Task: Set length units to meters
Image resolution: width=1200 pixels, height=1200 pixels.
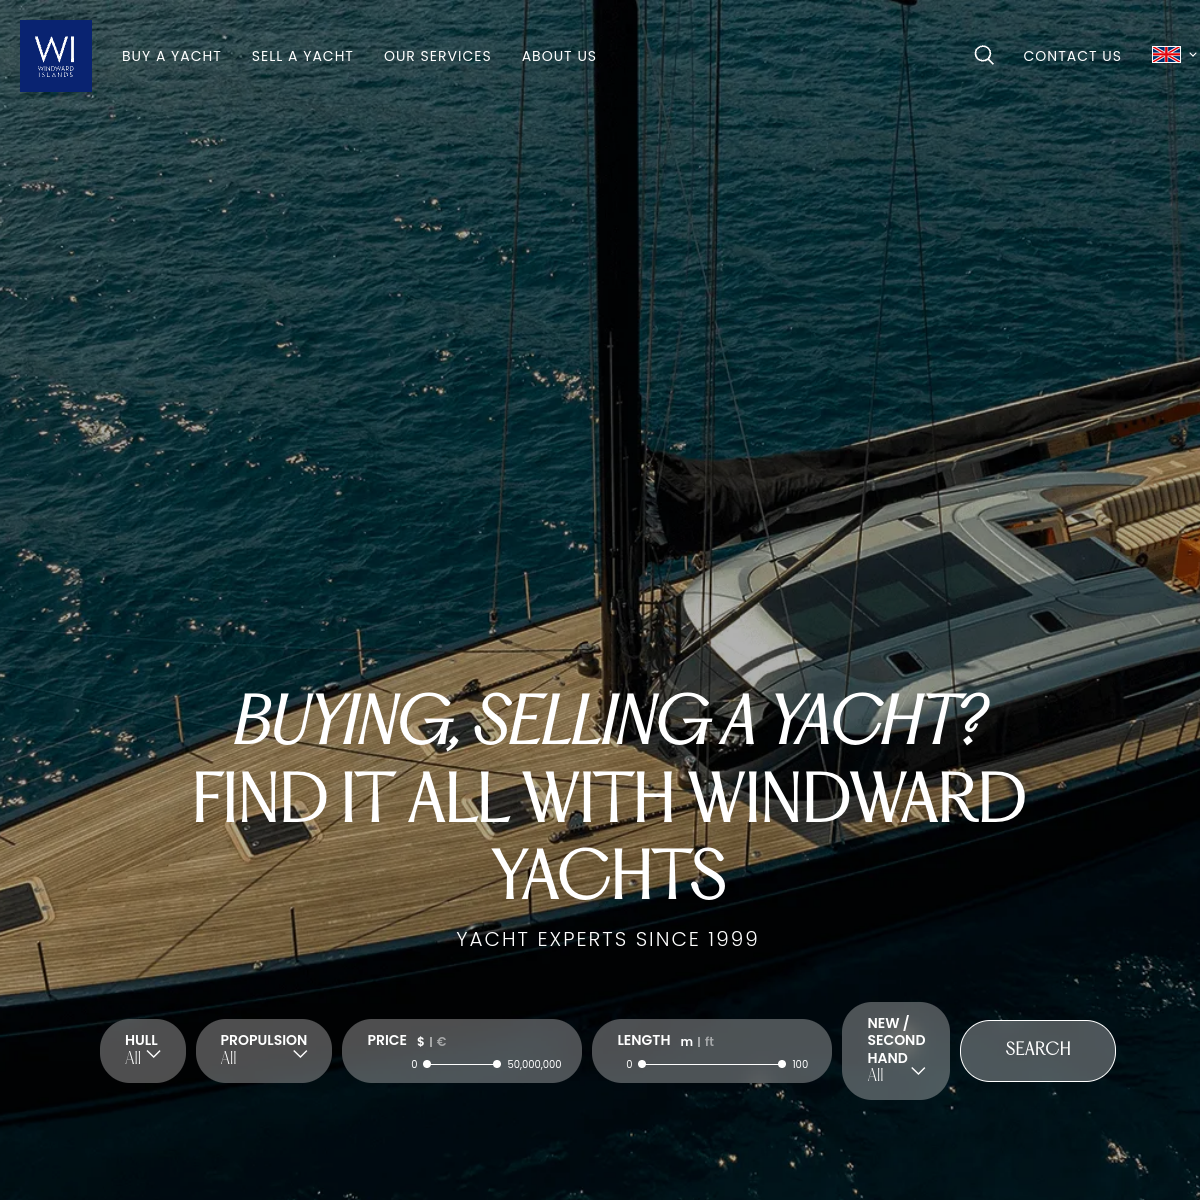Action: pyautogui.click(x=686, y=1041)
